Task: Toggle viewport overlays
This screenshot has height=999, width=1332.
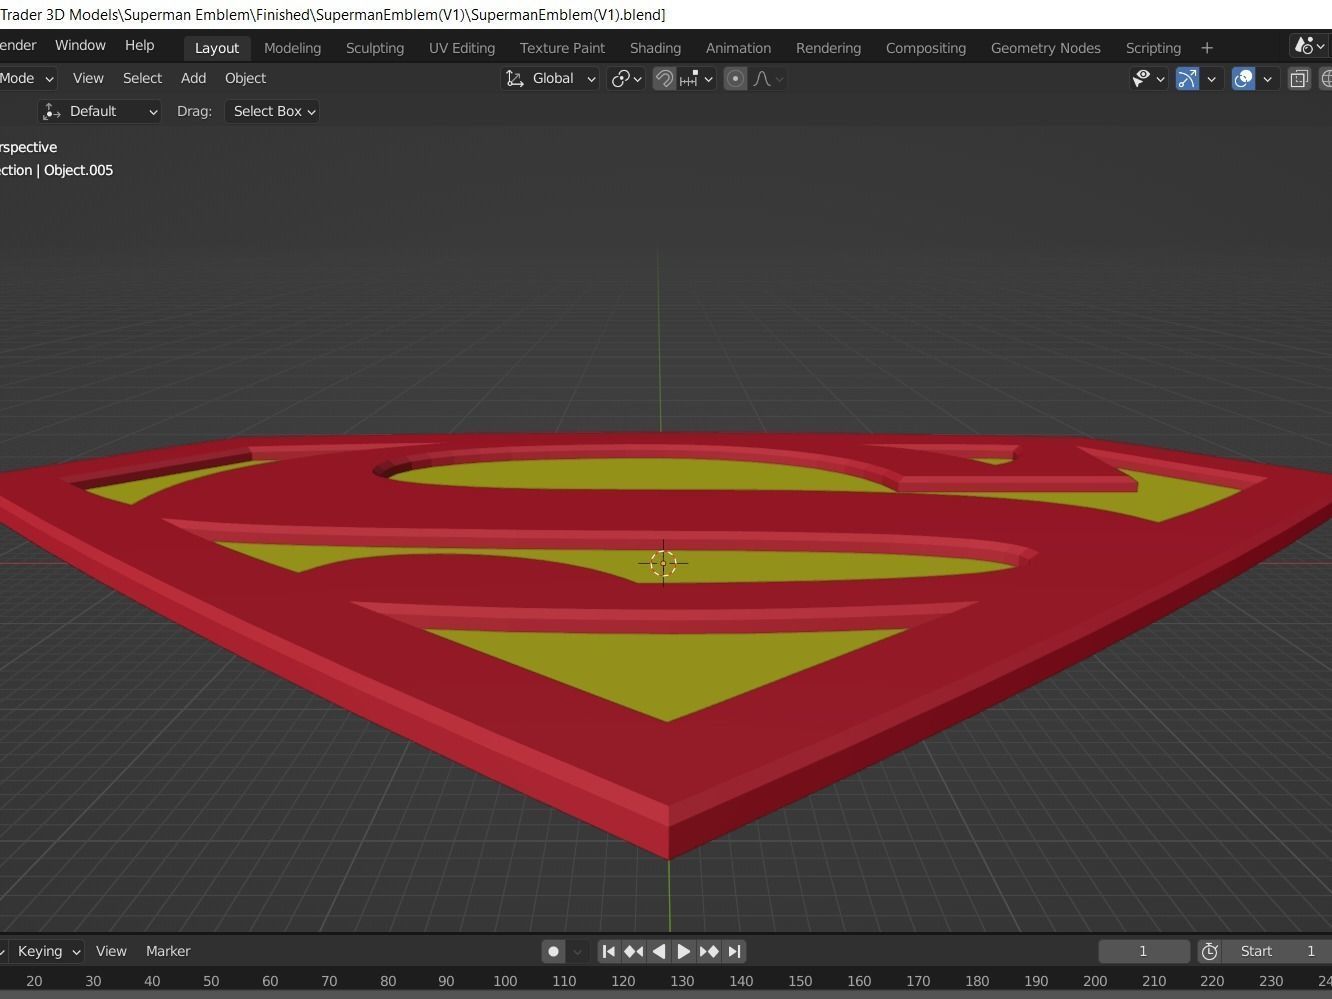Action: [x=1243, y=79]
